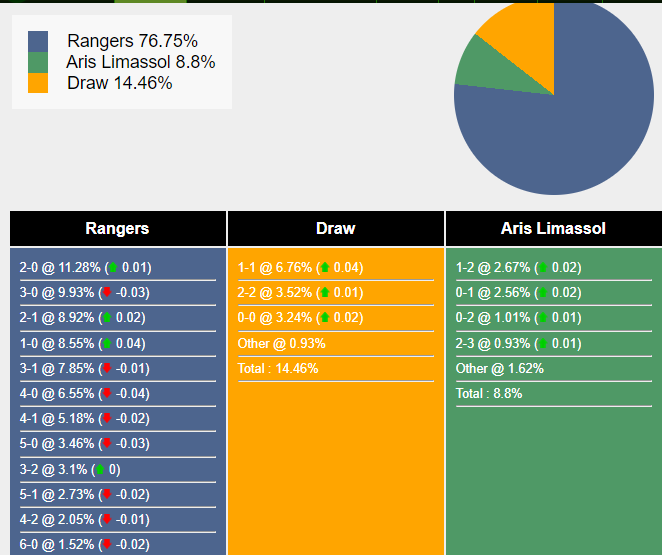Click the orange Draw legend swatch

38,83
